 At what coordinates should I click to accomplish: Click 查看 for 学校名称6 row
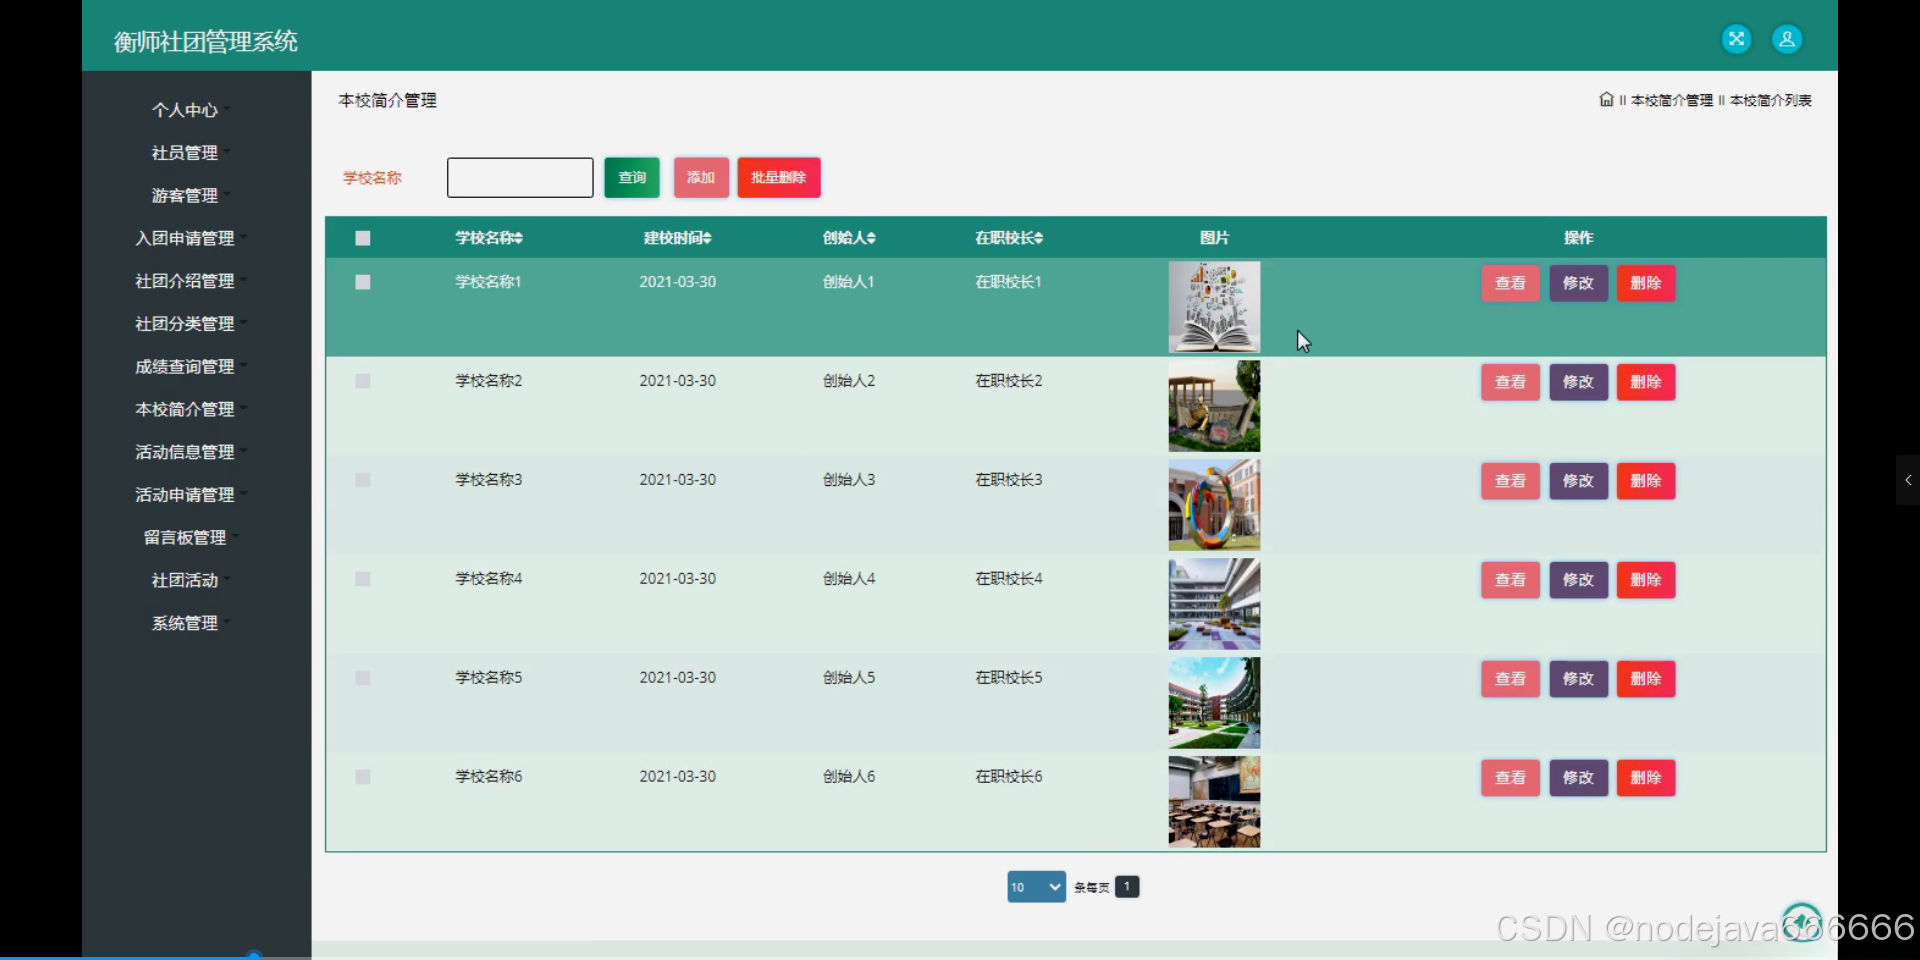tap(1510, 778)
